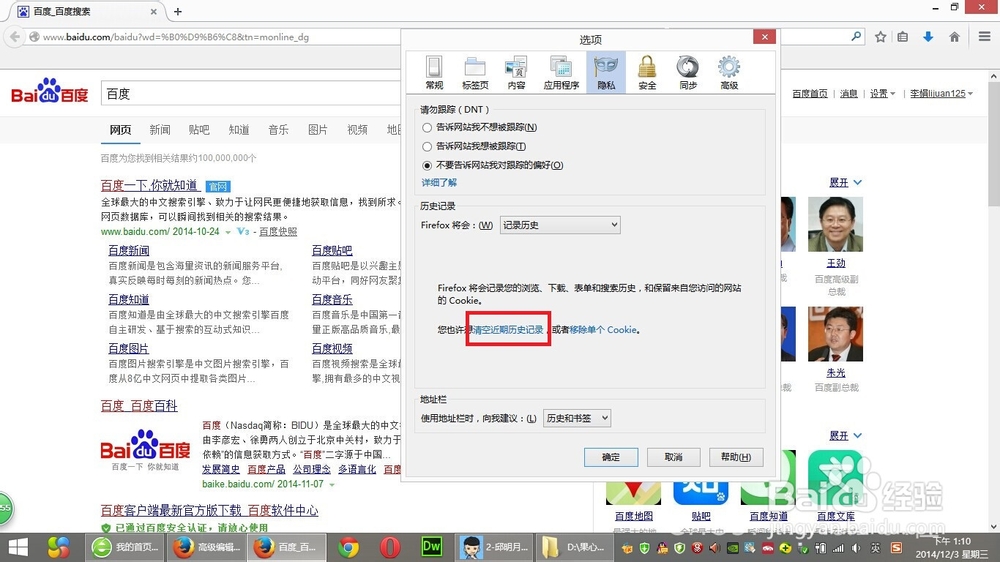The width and height of the screenshot is (1000, 562).
Task: Switch to the 音乐 search tab
Action: tap(279, 130)
